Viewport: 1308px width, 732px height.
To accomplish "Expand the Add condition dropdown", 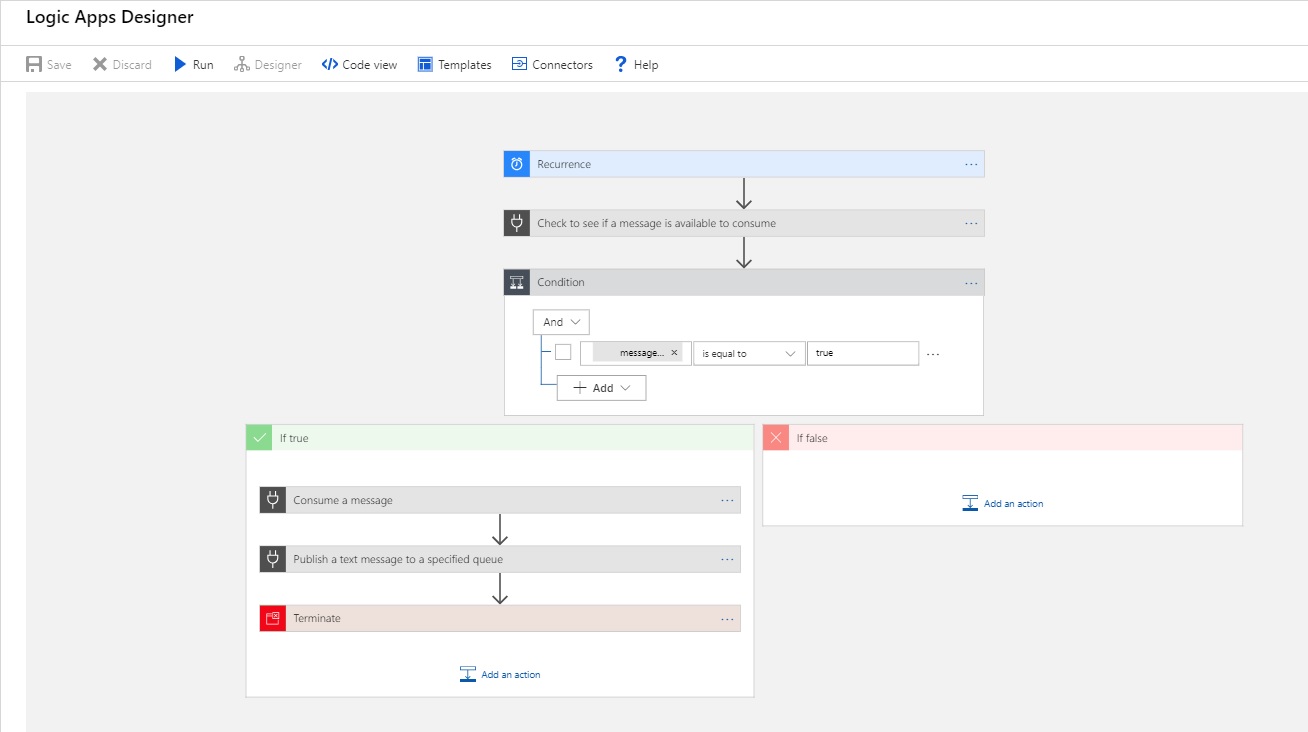I will pos(602,388).
